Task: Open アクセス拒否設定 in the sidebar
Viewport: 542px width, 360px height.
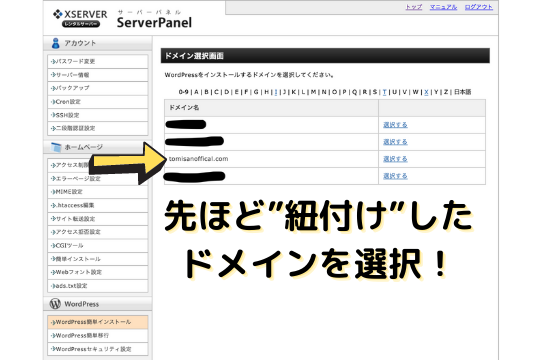Action: coord(97,232)
